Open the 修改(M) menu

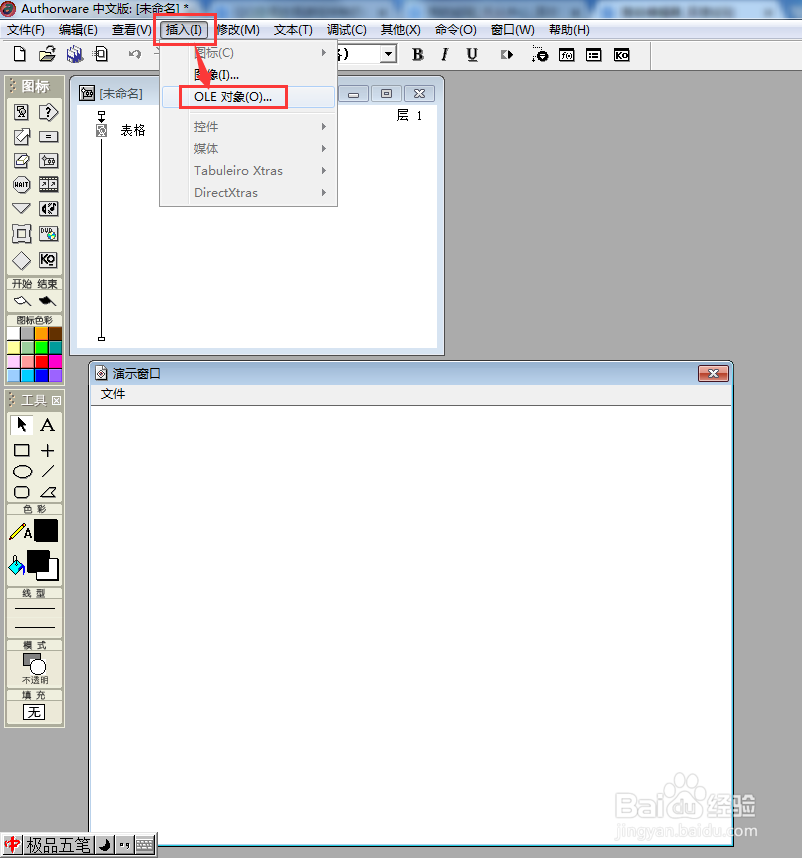click(239, 30)
